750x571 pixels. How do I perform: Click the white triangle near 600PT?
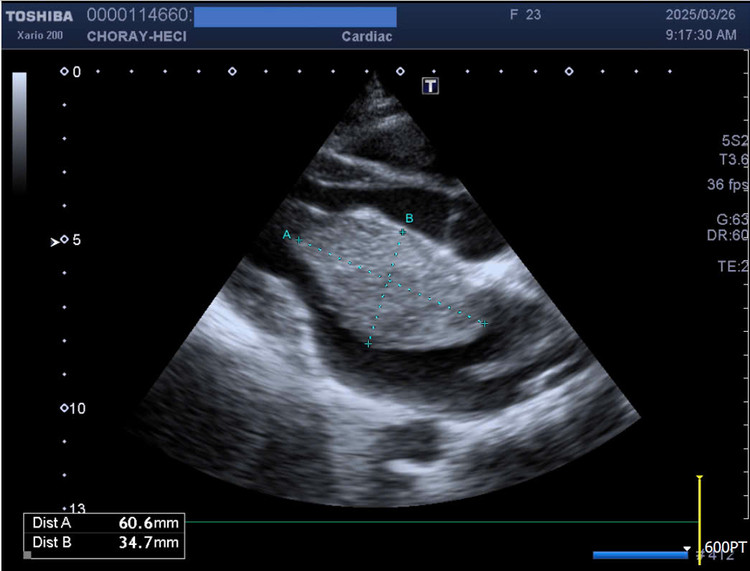[x=685, y=549]
